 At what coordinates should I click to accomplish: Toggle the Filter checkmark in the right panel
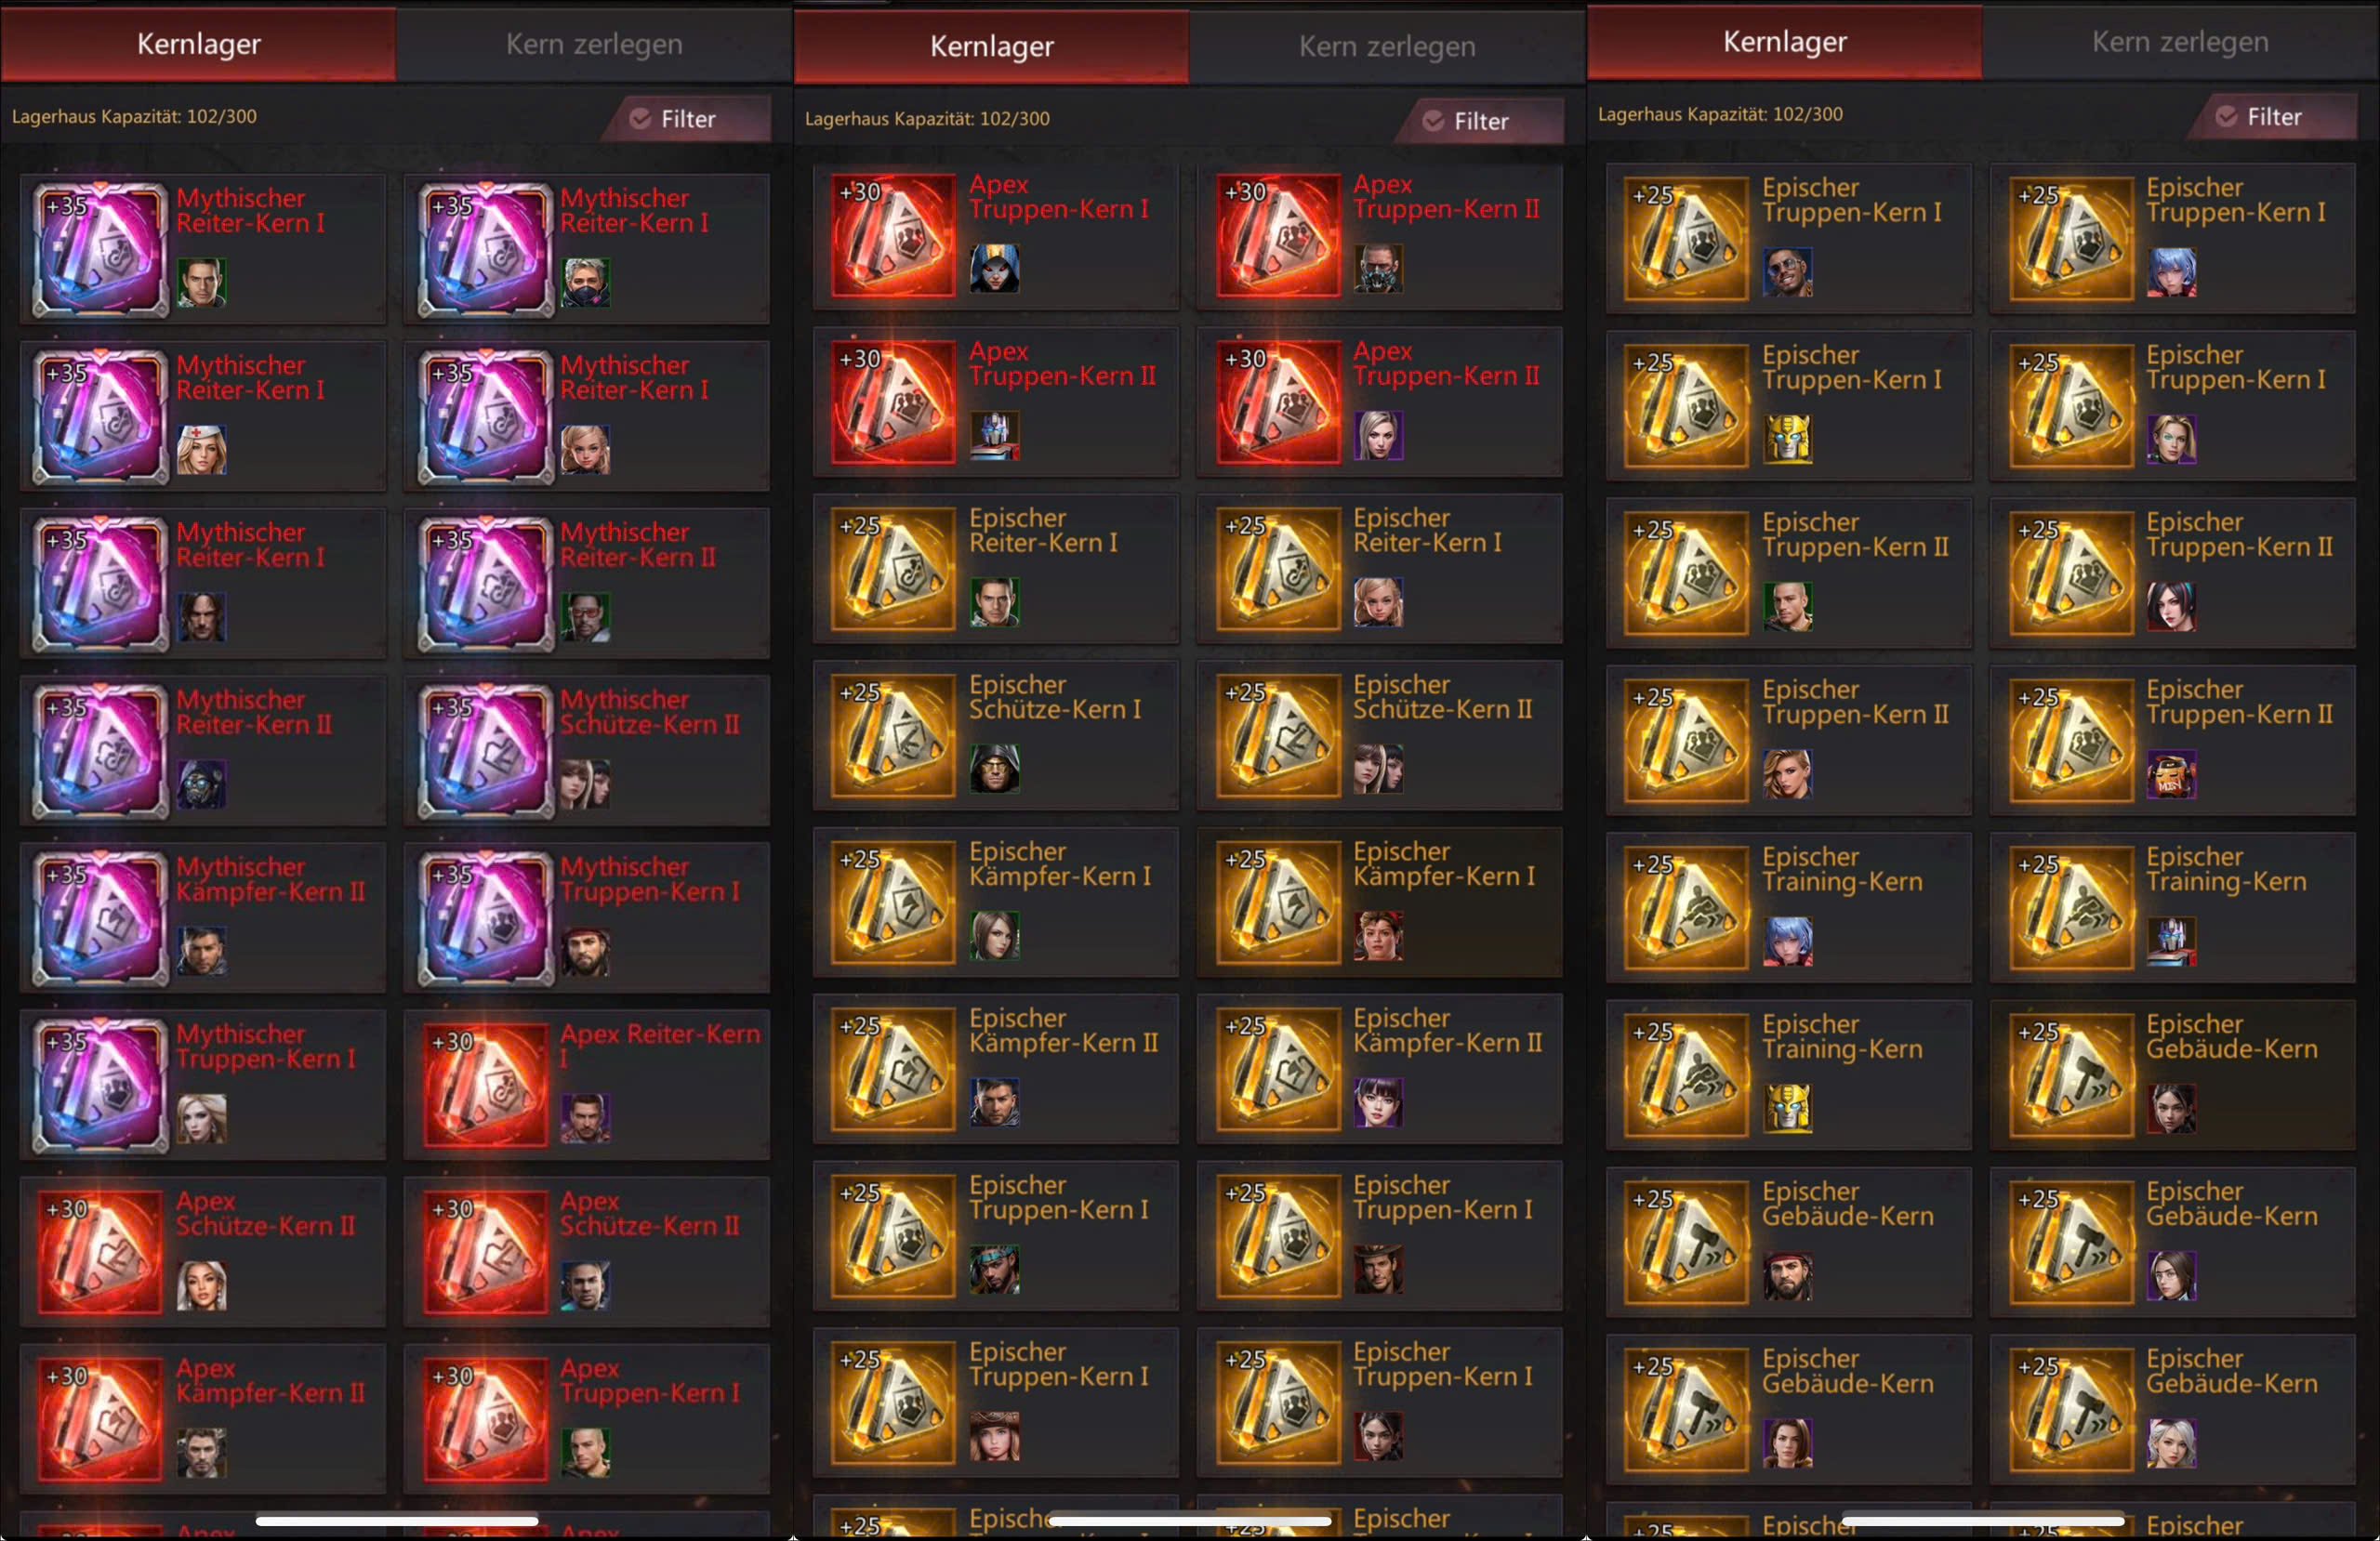tap(2226, 116)
